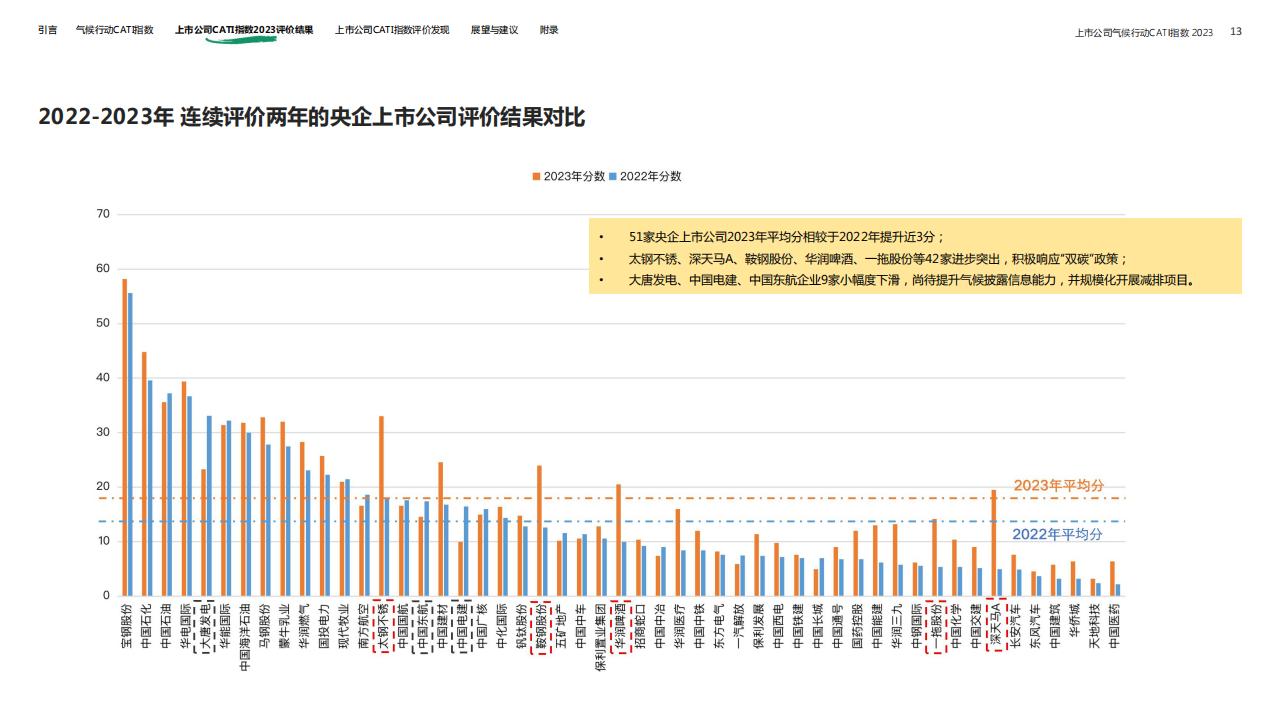Click the x-axis label 中国医药
The height and width of the screenshot is (720, 1280).
click(x=1113, y=625)
